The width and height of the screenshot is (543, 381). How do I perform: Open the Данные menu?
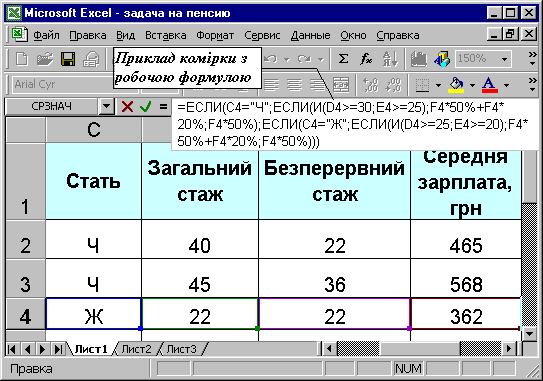pyautogui.click(x=310, y=35)
